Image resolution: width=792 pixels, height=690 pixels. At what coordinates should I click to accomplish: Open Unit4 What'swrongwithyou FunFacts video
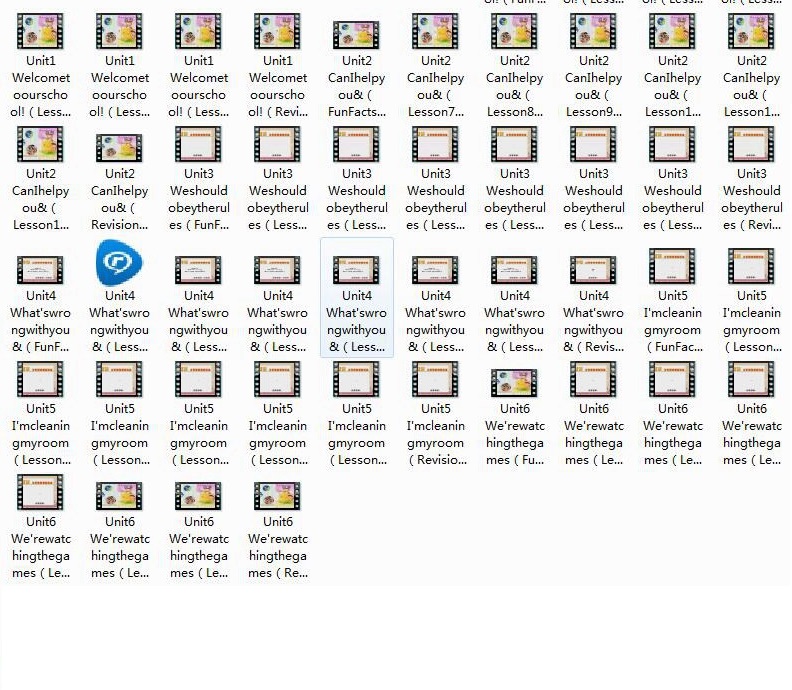click(41, 268)
